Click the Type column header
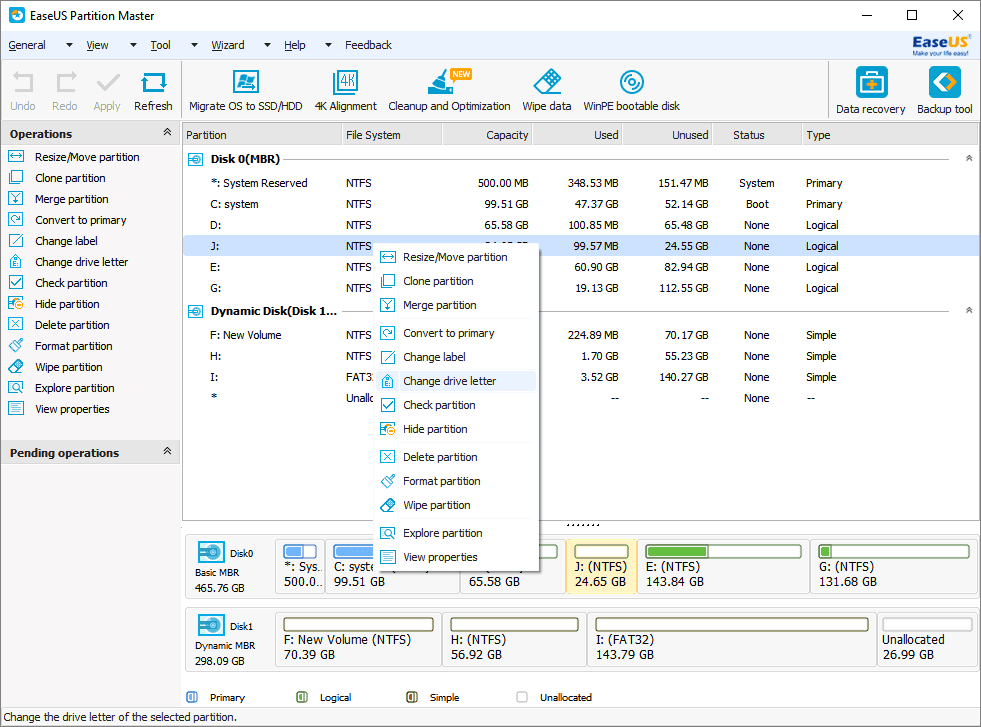 click(x=890, y=135)
